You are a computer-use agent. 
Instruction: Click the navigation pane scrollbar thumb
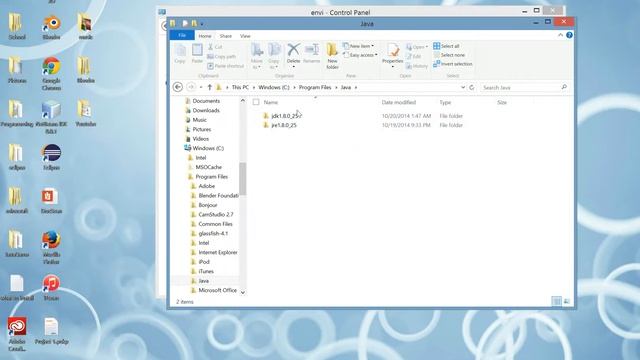click(x=243, y=179)
